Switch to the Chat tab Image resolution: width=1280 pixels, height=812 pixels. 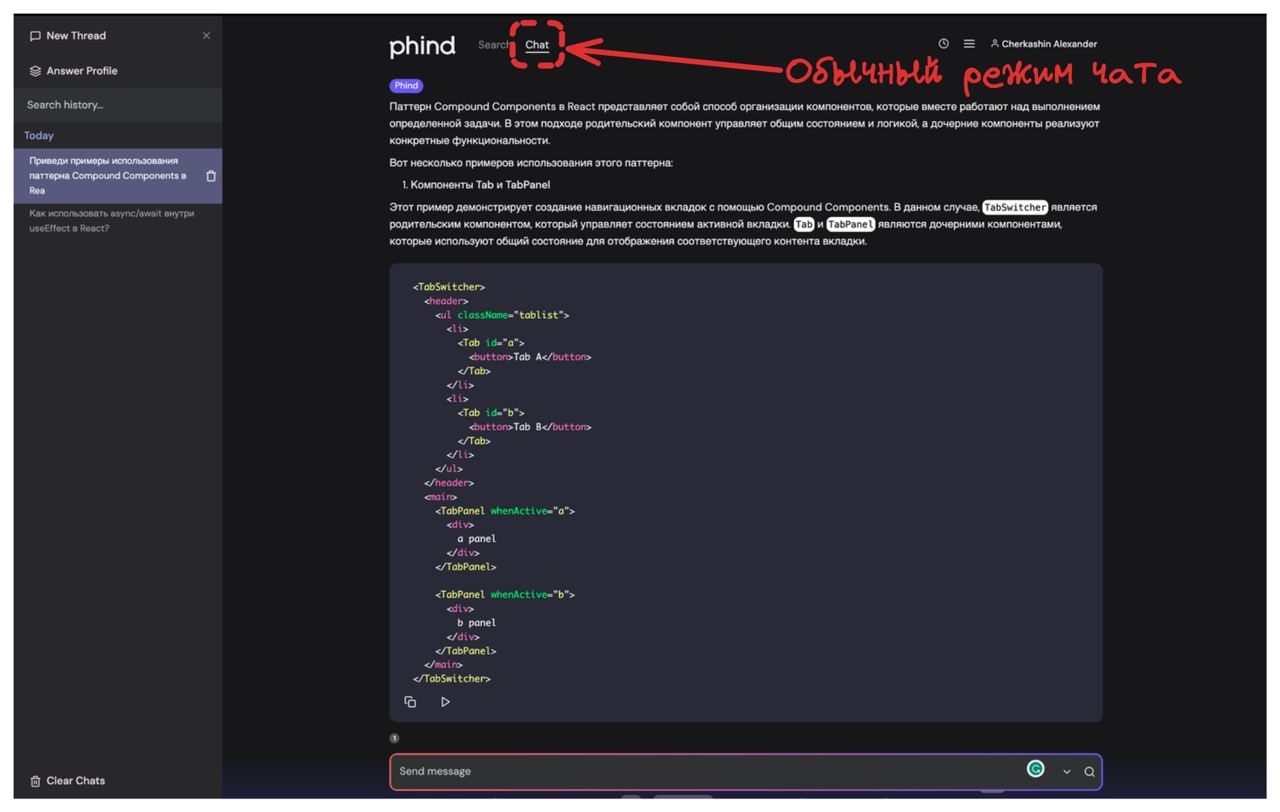pyautogui.click(x=536, y=44)
